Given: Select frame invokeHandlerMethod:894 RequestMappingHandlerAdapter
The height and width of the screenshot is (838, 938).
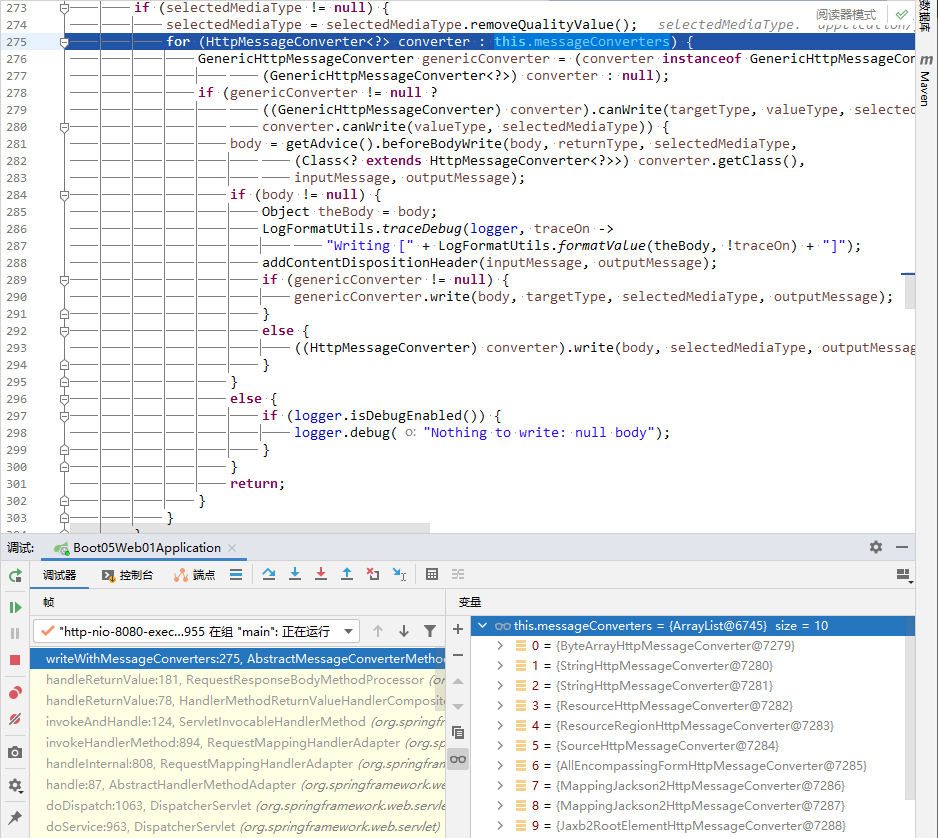Looking at the screenshot, I should click(x=237, y=743).
